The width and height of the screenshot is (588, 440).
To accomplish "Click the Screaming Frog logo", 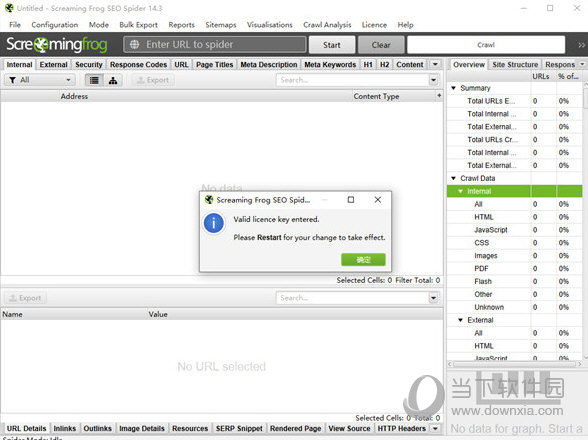I will (57, 45).
